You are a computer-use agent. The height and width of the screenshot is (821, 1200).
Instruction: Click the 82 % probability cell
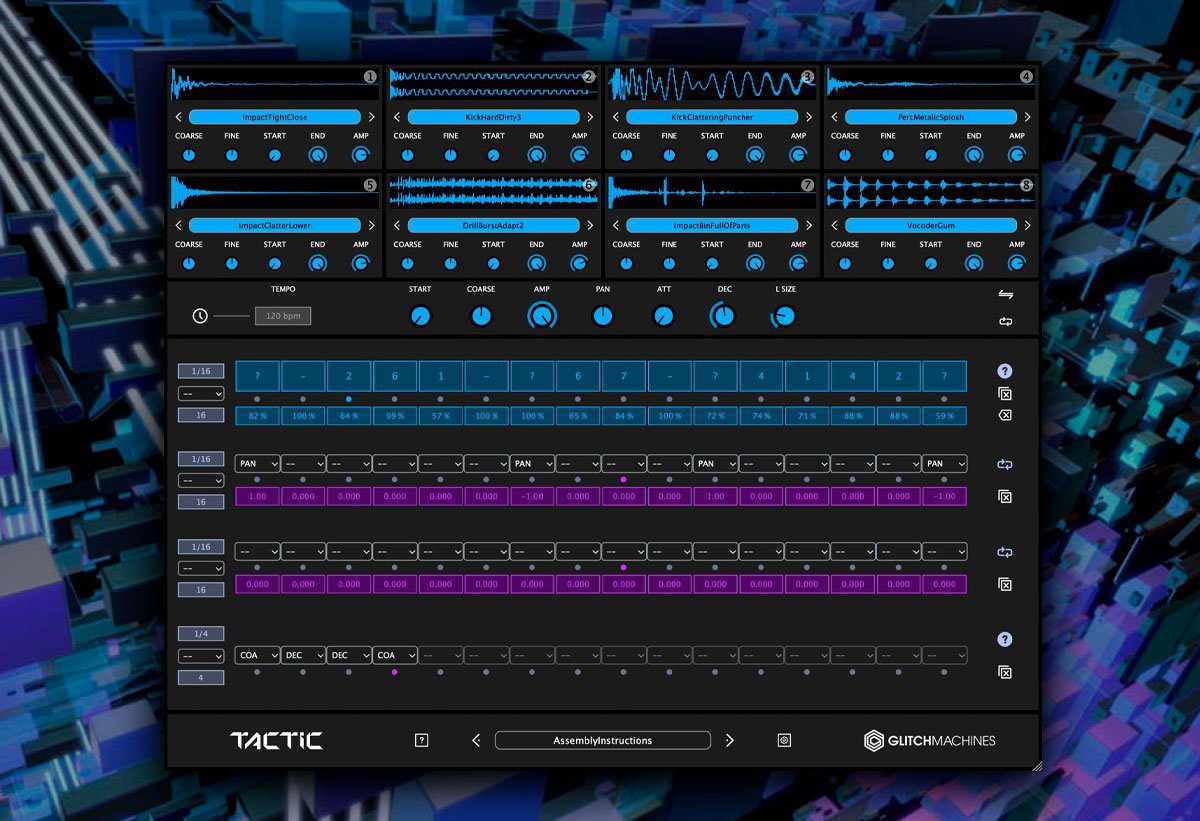click(257, 415)
